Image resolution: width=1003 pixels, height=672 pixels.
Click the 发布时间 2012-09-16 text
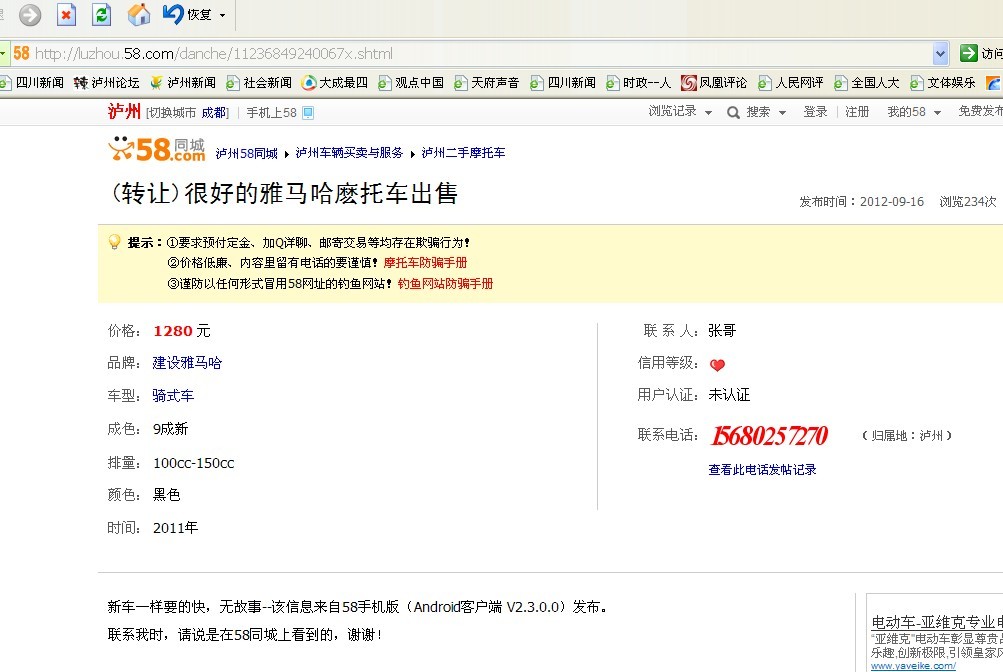point(861,202)
